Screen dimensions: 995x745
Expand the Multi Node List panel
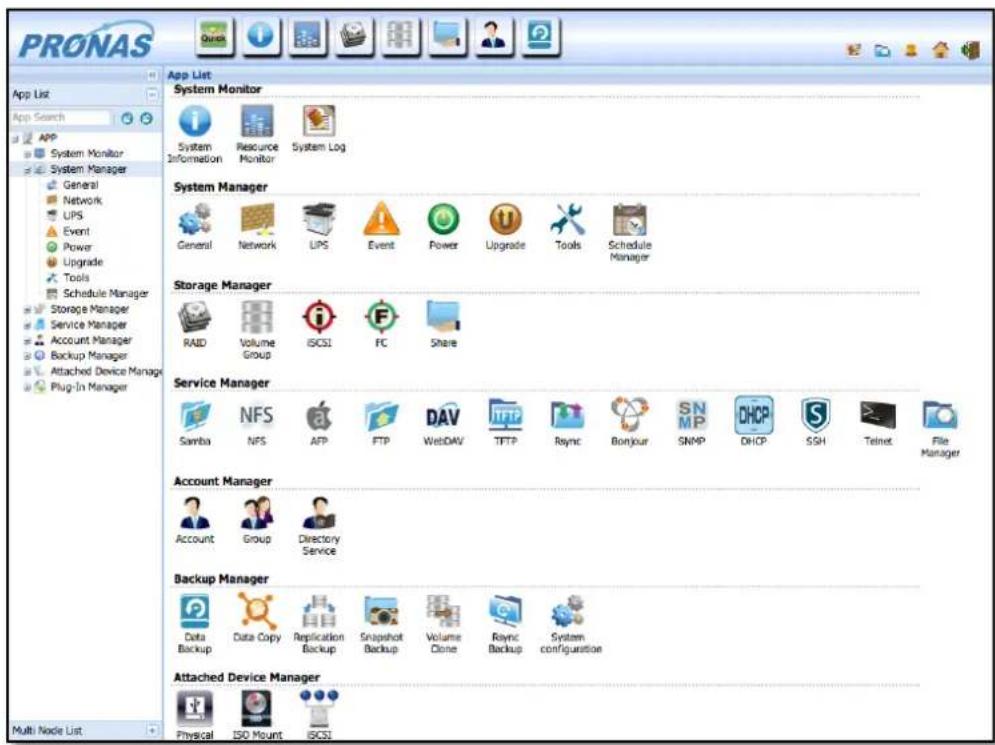[x=152, y=730]
